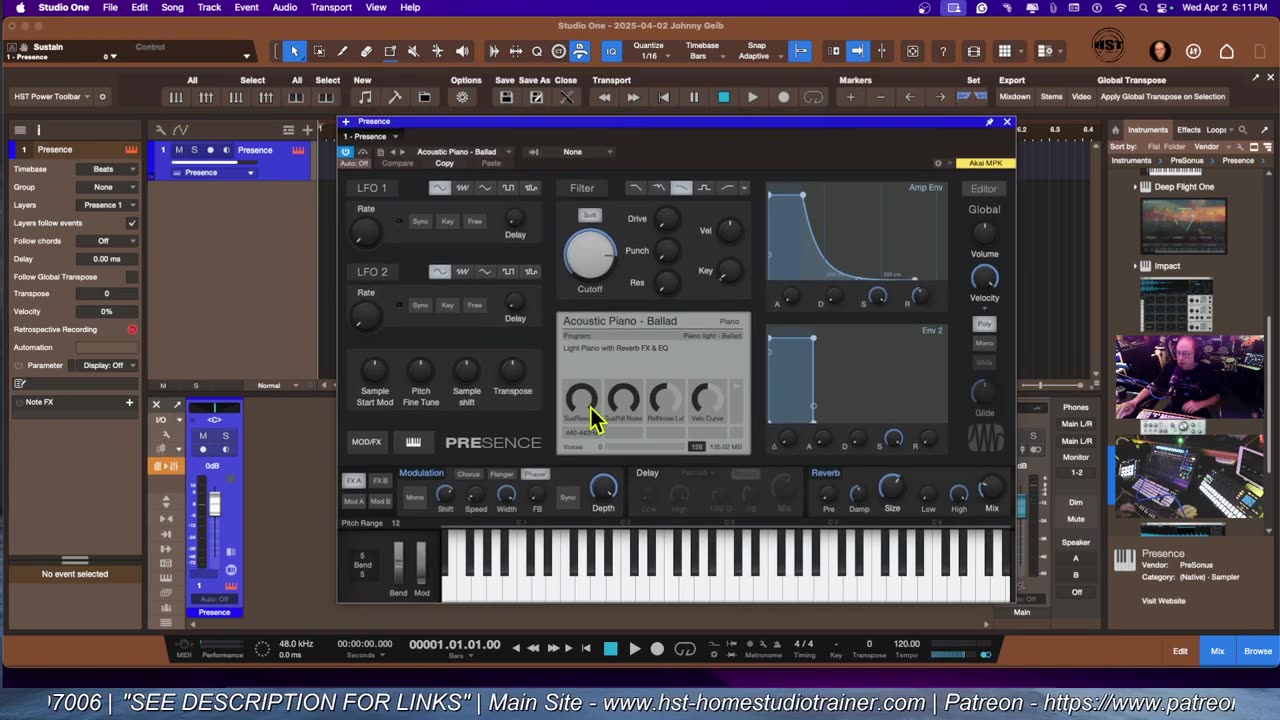Viewport: 1280px width, 720px height.
Task: Click the Visit Website link
Action: (x=1163, y=601)
